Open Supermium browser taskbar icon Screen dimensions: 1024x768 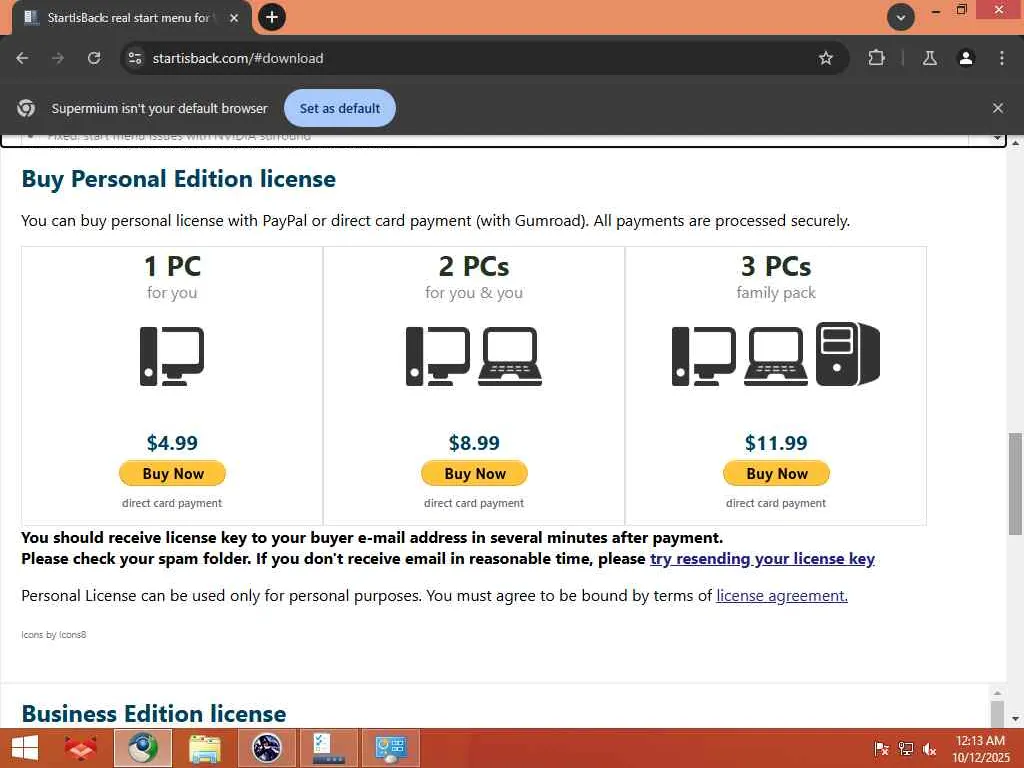point(143,748)
